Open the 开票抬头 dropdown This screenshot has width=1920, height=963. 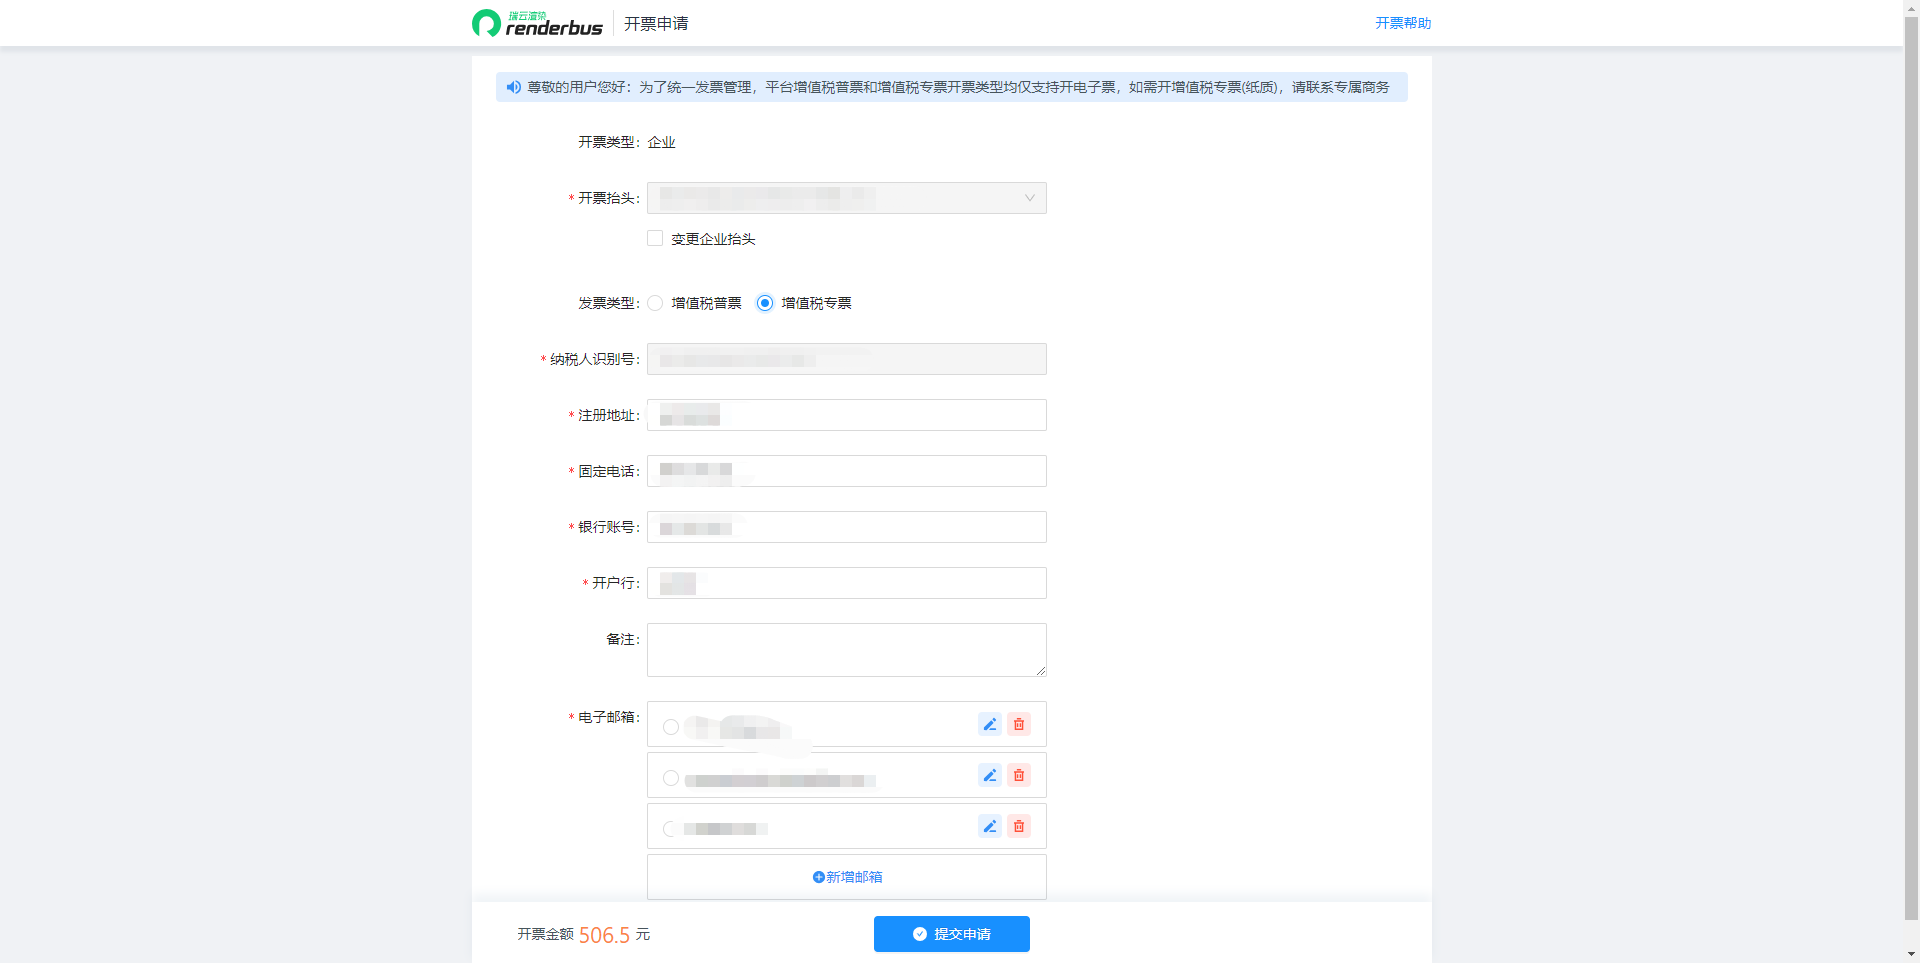(x=847, y=198)
